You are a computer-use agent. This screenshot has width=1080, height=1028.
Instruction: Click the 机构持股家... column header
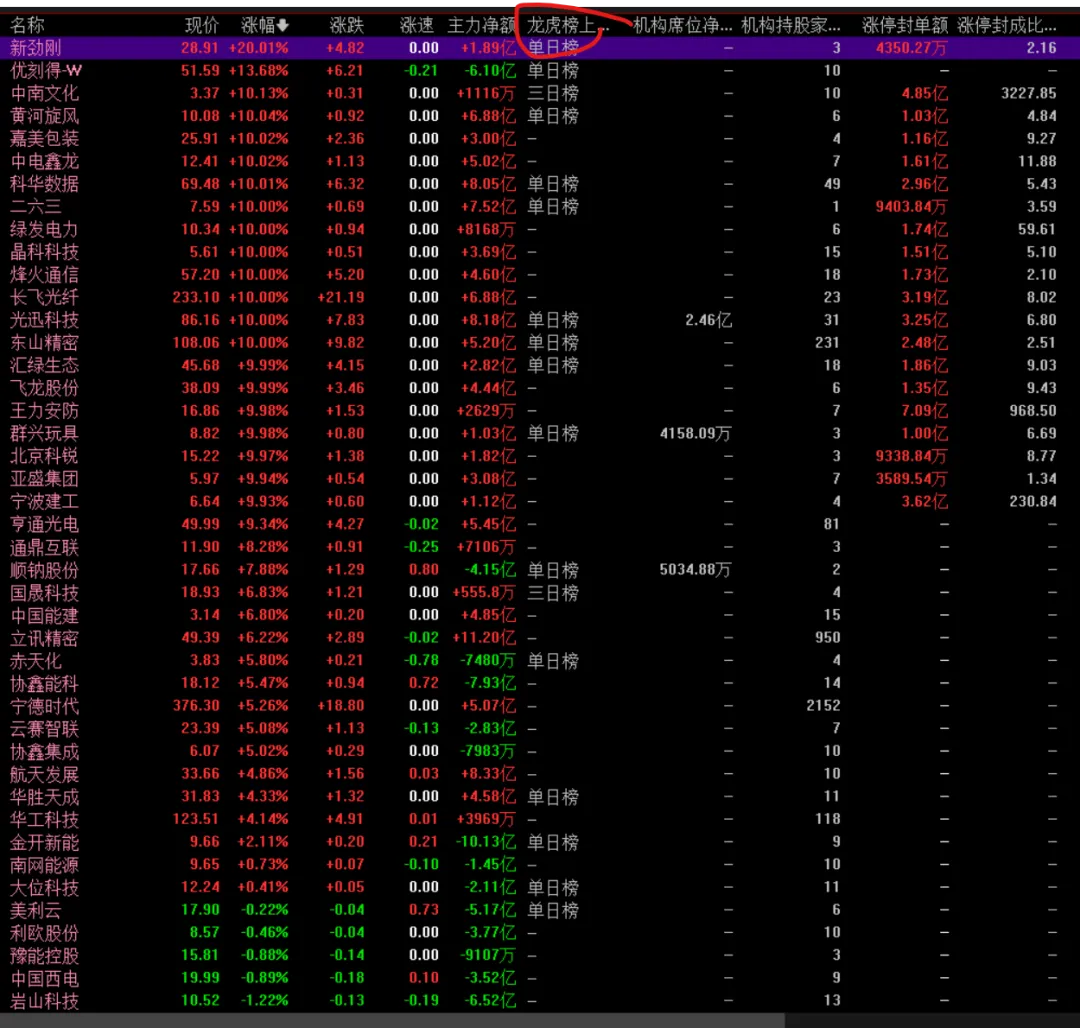point(791,26)
